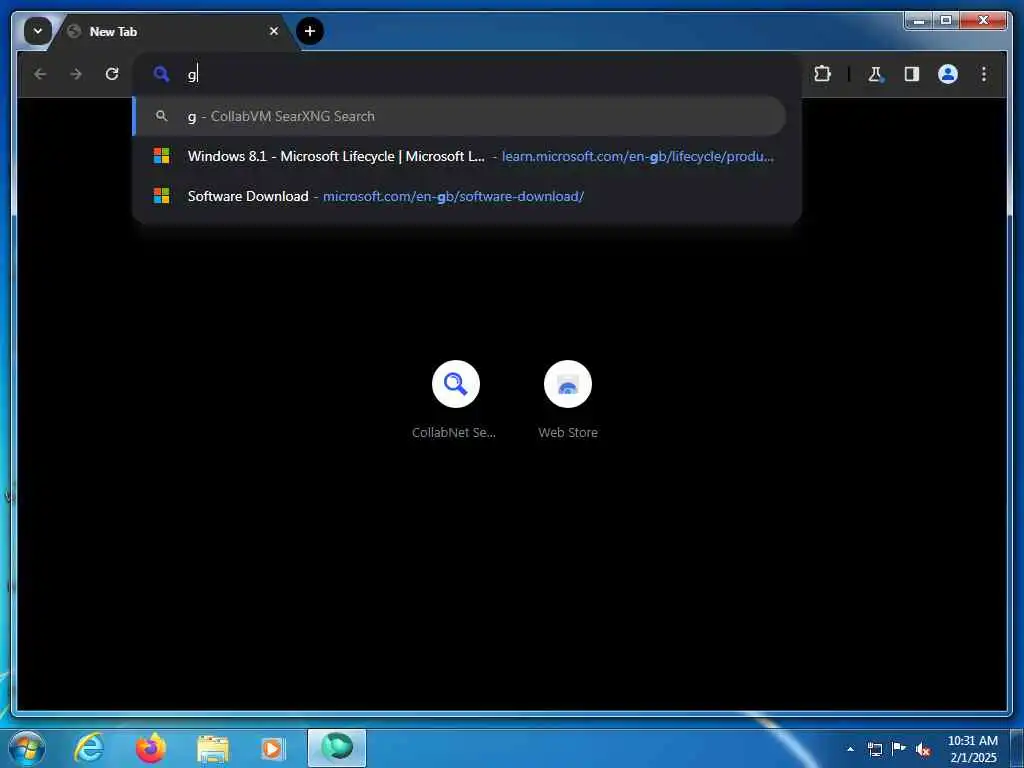Select the CollabVM SearXNG Search suggestion
The image size is (1024, 768).
459,116
